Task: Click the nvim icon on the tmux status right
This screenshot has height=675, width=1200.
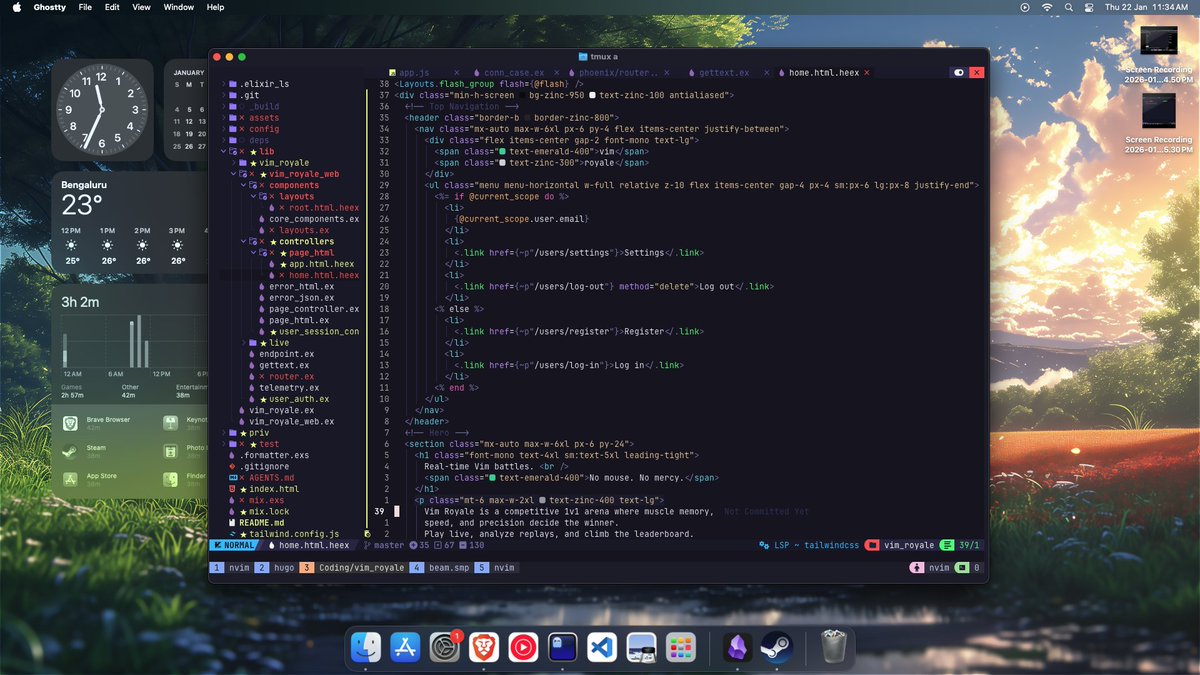Action: (x=919, y=567)
